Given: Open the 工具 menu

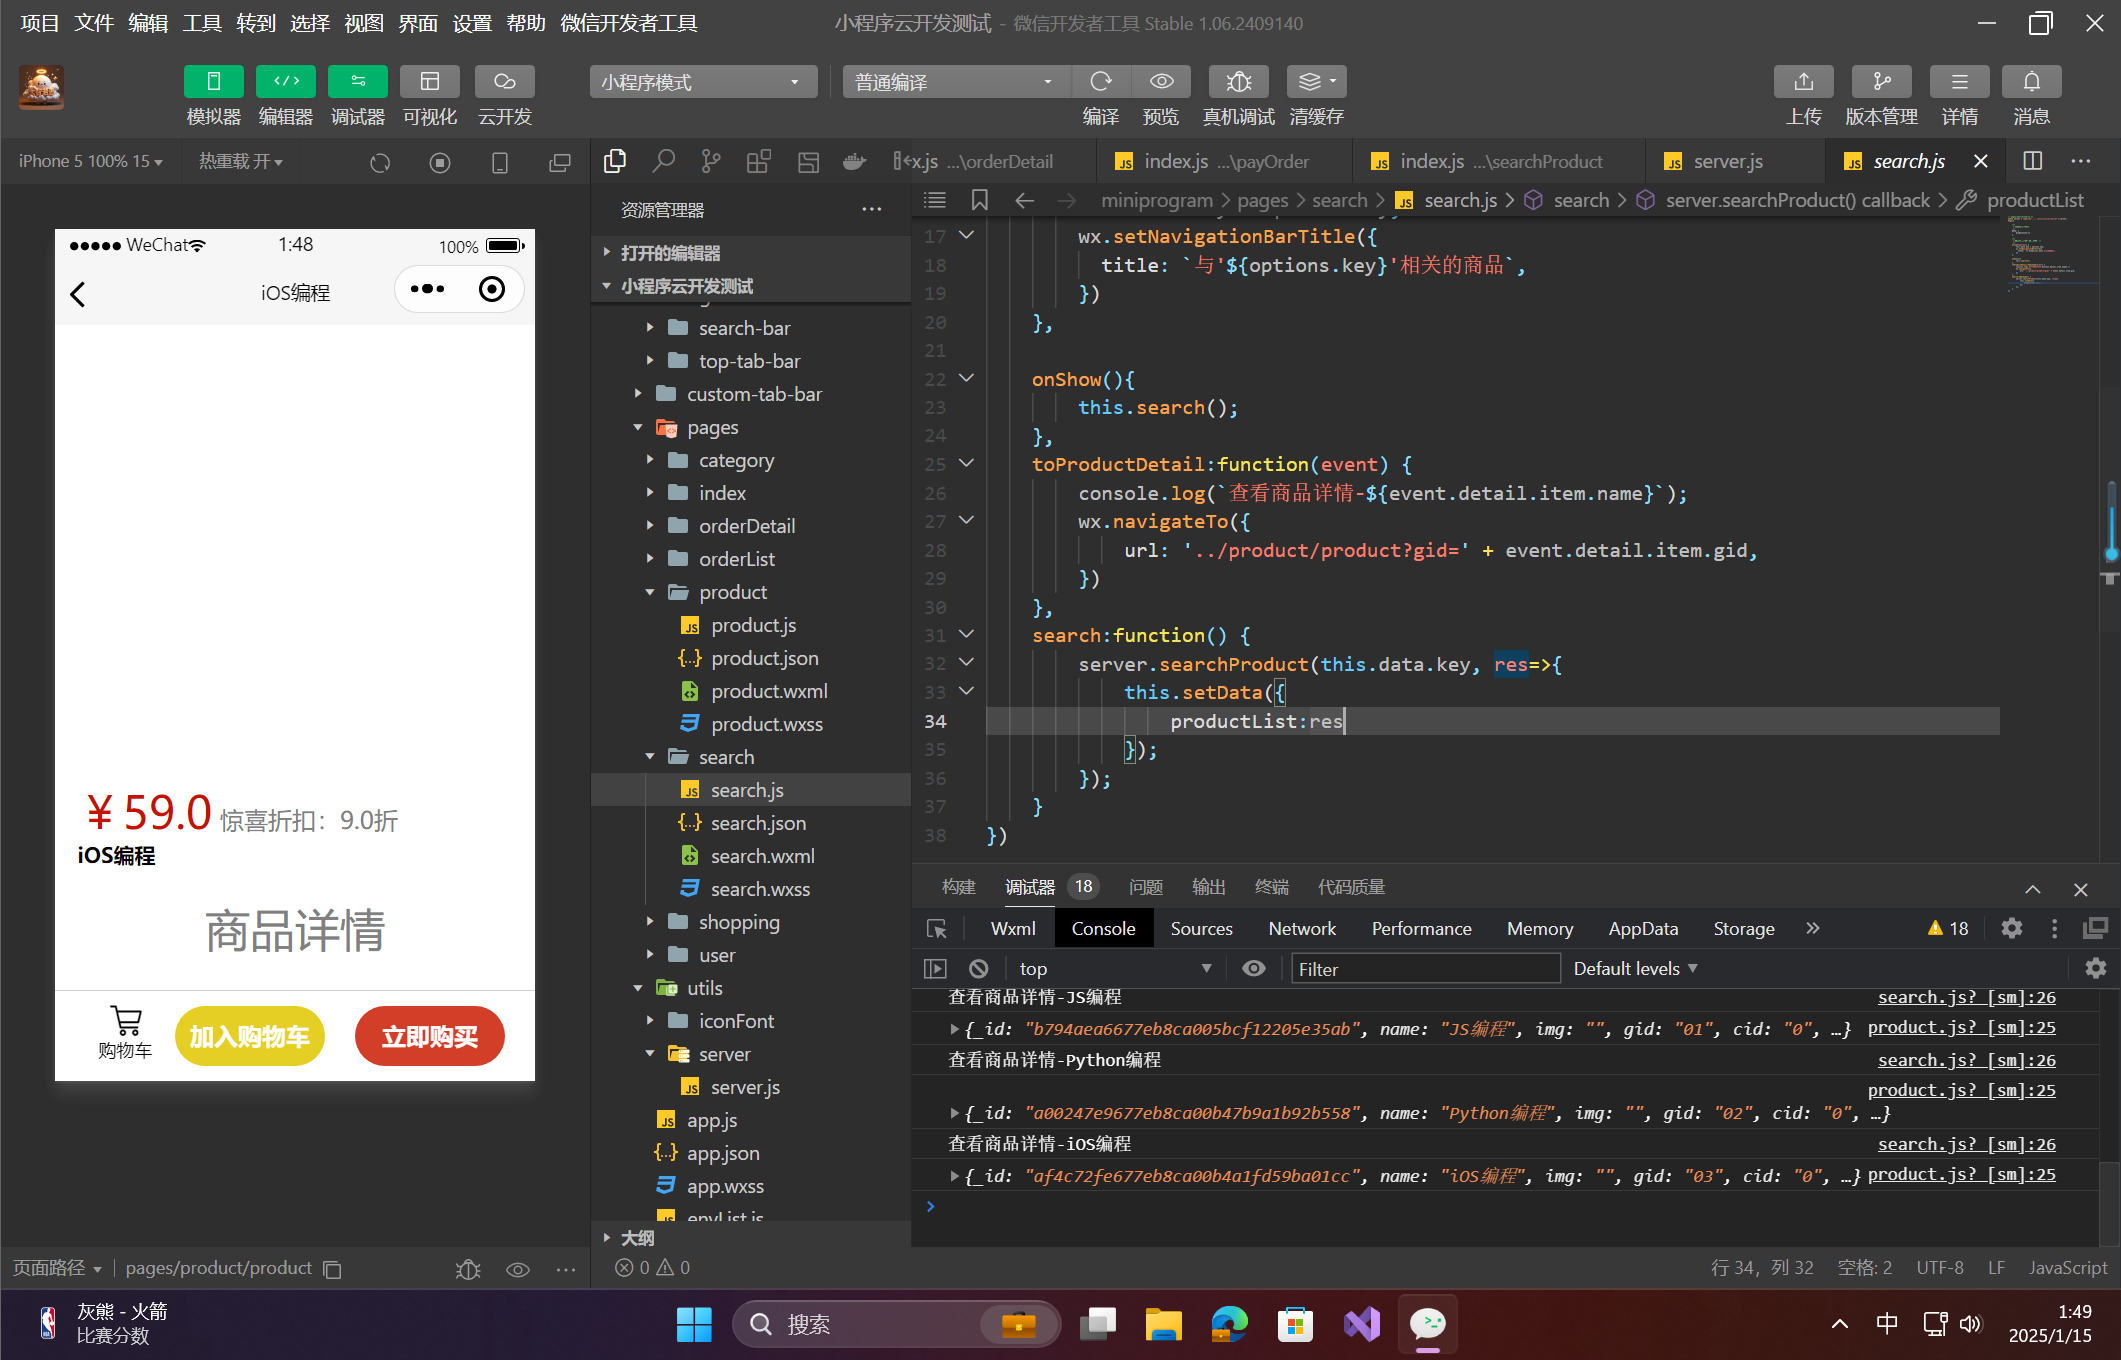Looking at the screenshot, I should (201, 23).
